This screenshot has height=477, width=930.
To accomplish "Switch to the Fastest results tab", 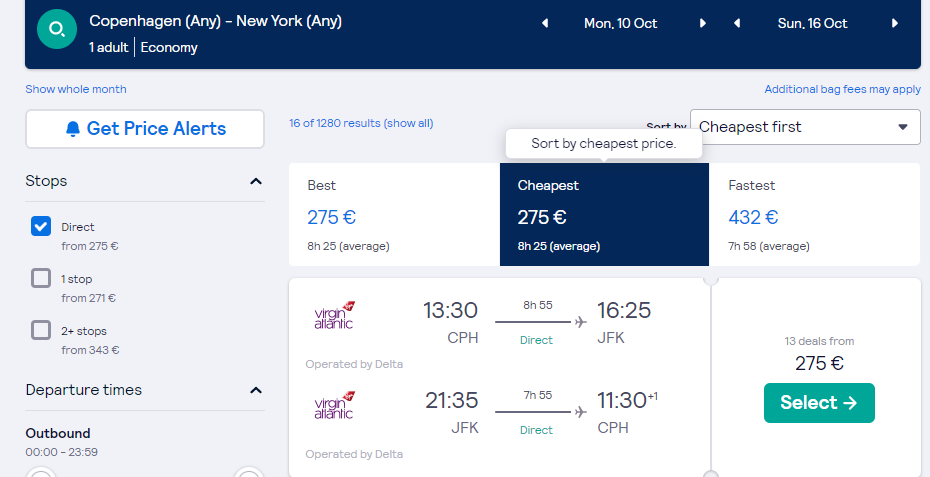I will 814,215.
